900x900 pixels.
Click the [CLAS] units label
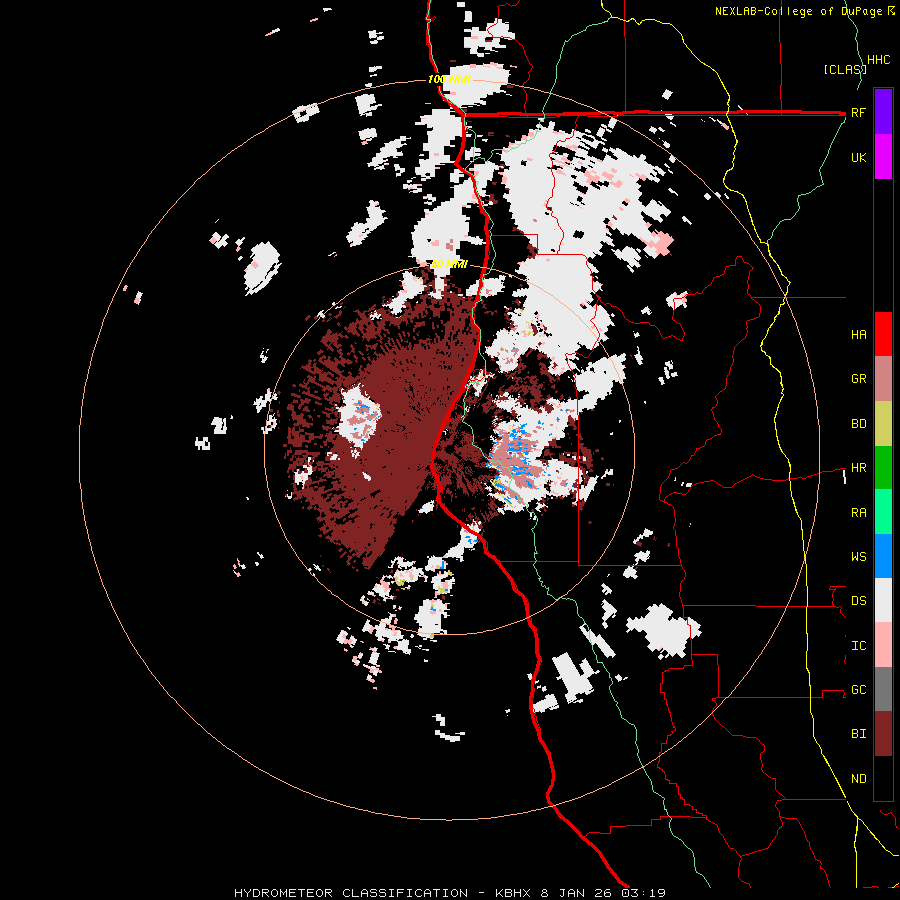point(844,69)
